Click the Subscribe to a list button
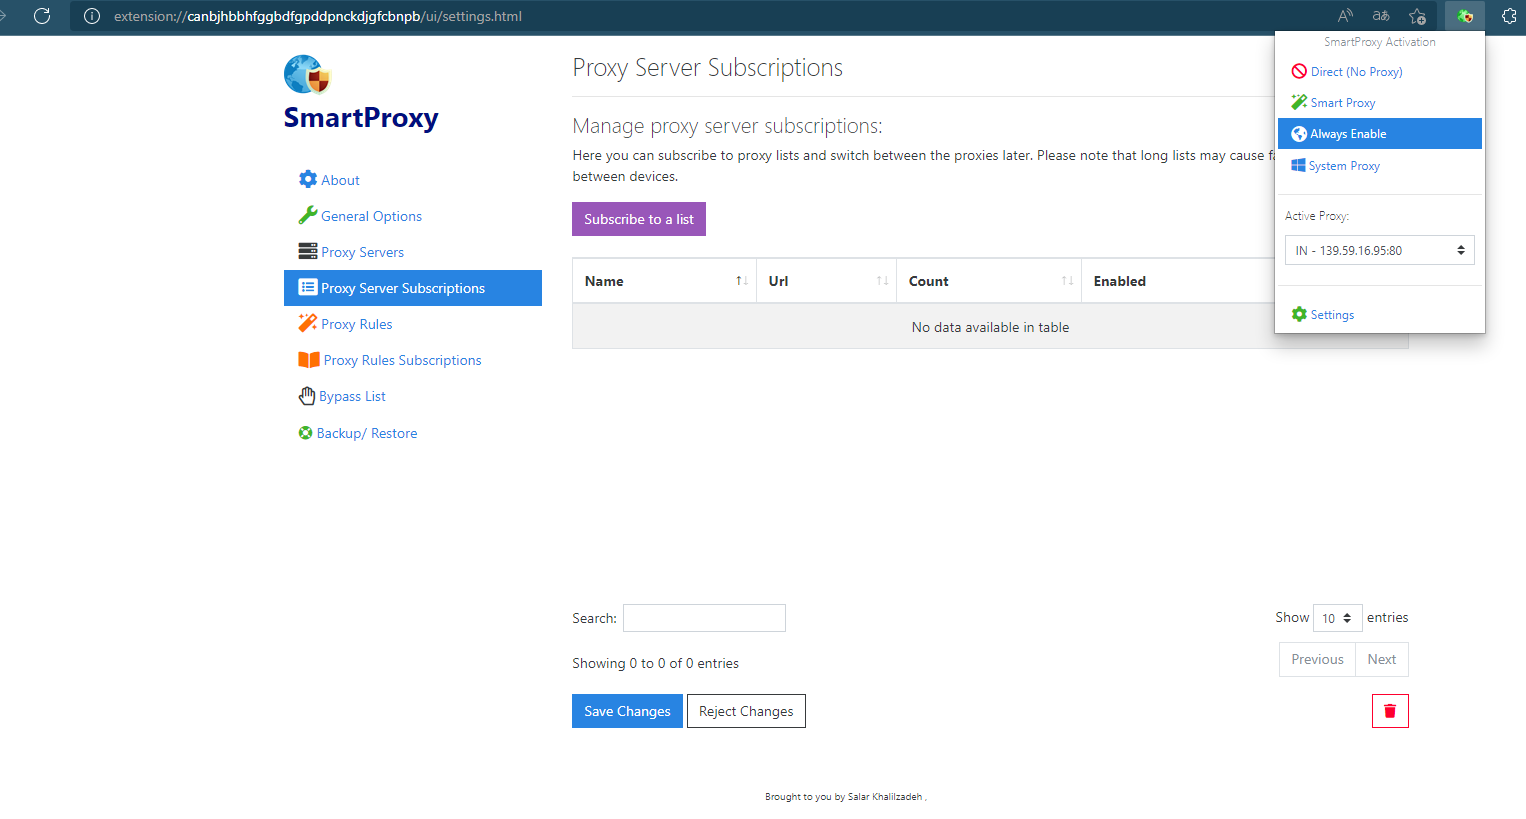The image size is (1526, 819). 639,219
